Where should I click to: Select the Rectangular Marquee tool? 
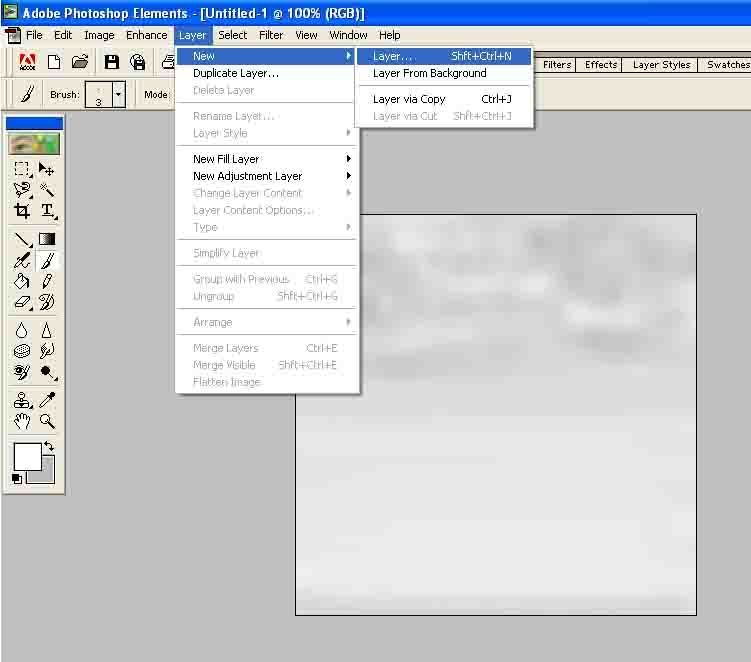coord(23,169)
